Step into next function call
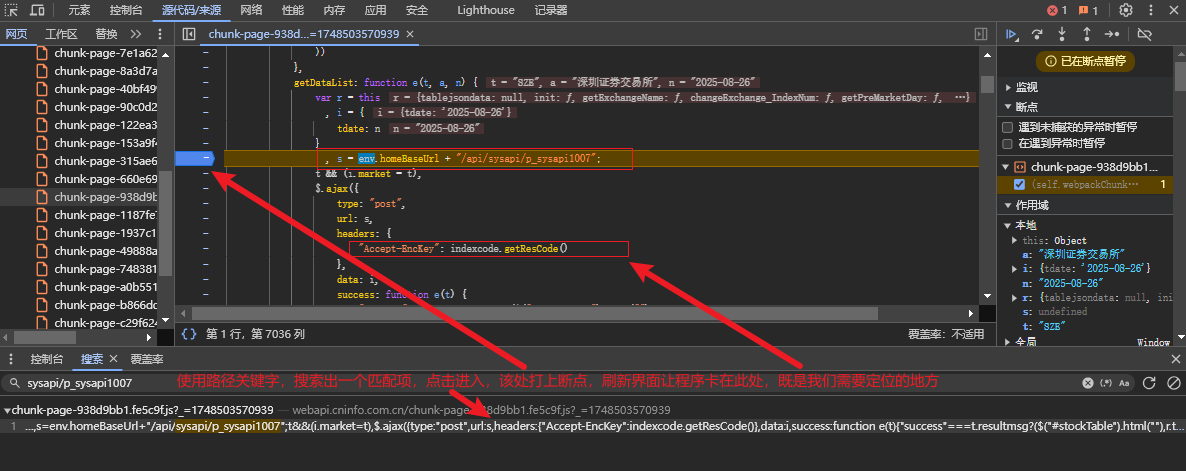Image resolution: width=1186 pixels, height=471 pixels. tap(1062, 34)
